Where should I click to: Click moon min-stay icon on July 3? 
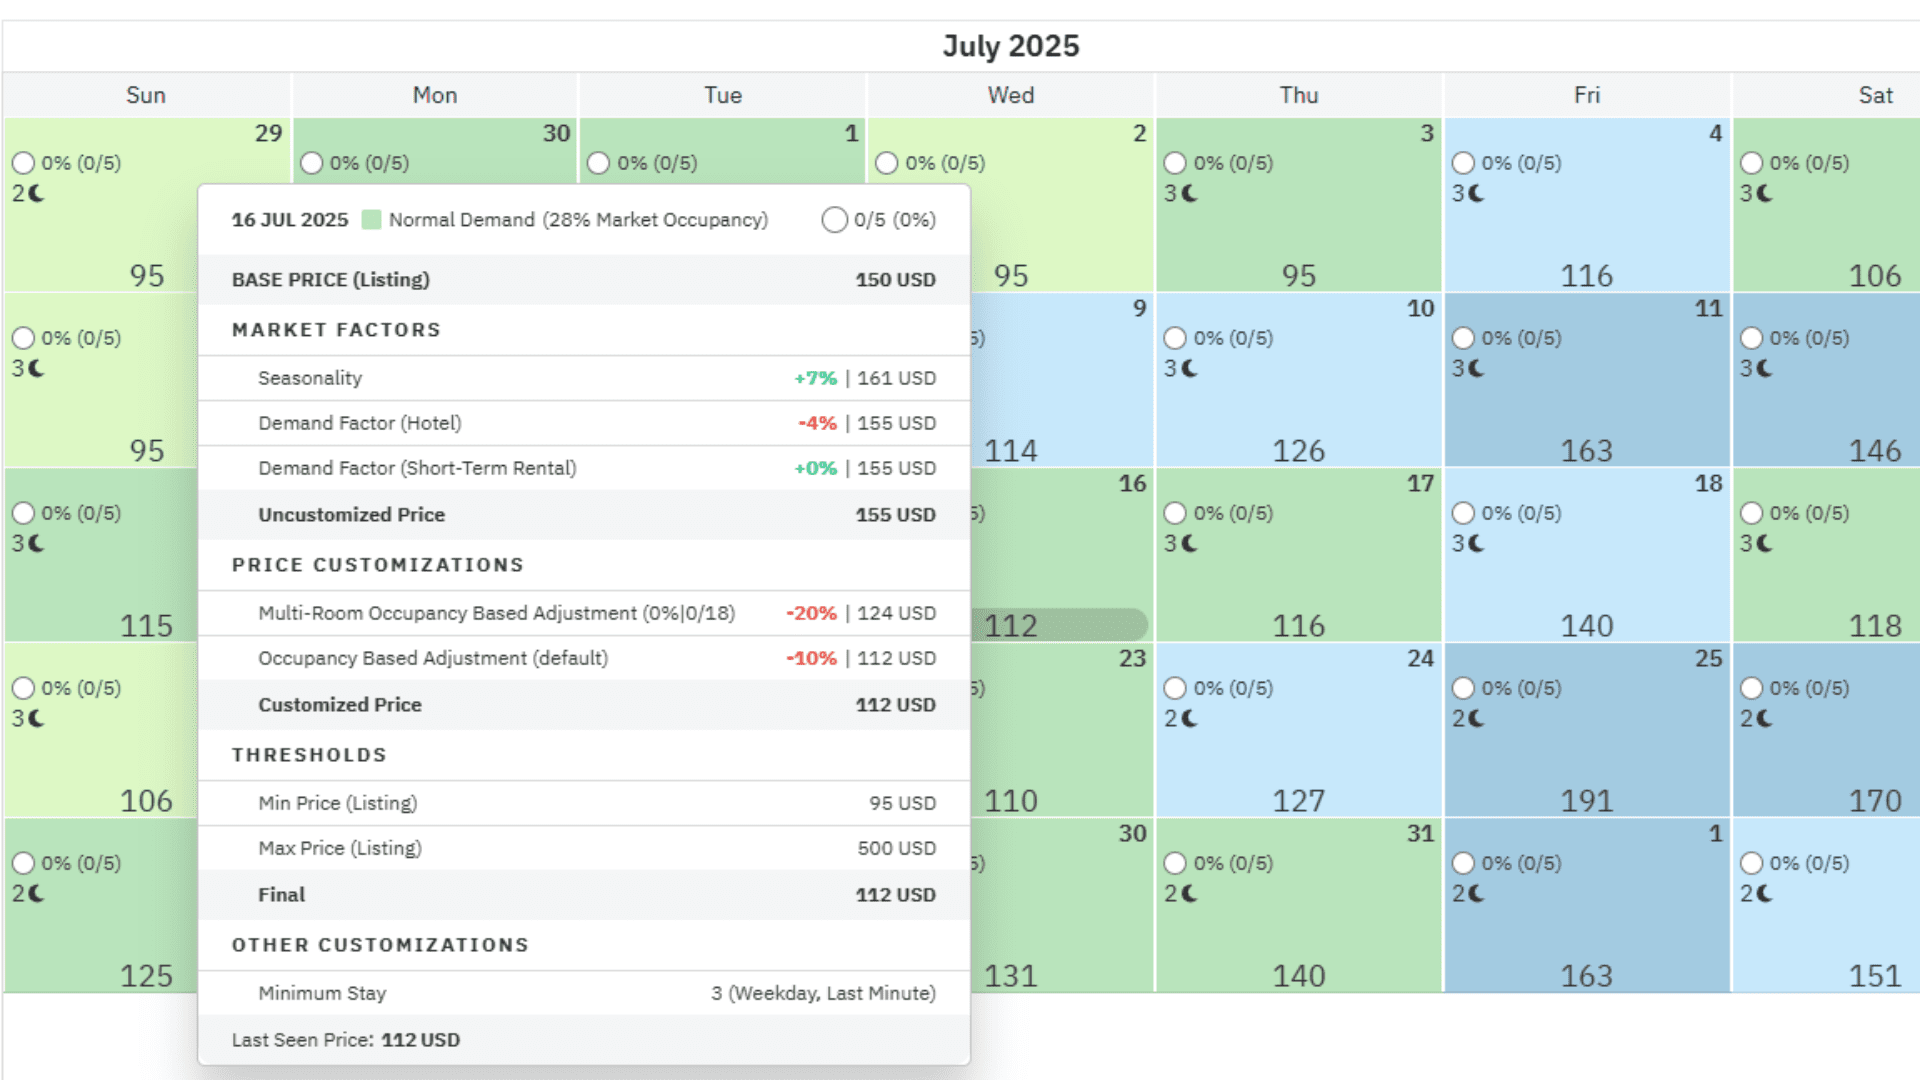(x=1188, y=193)
